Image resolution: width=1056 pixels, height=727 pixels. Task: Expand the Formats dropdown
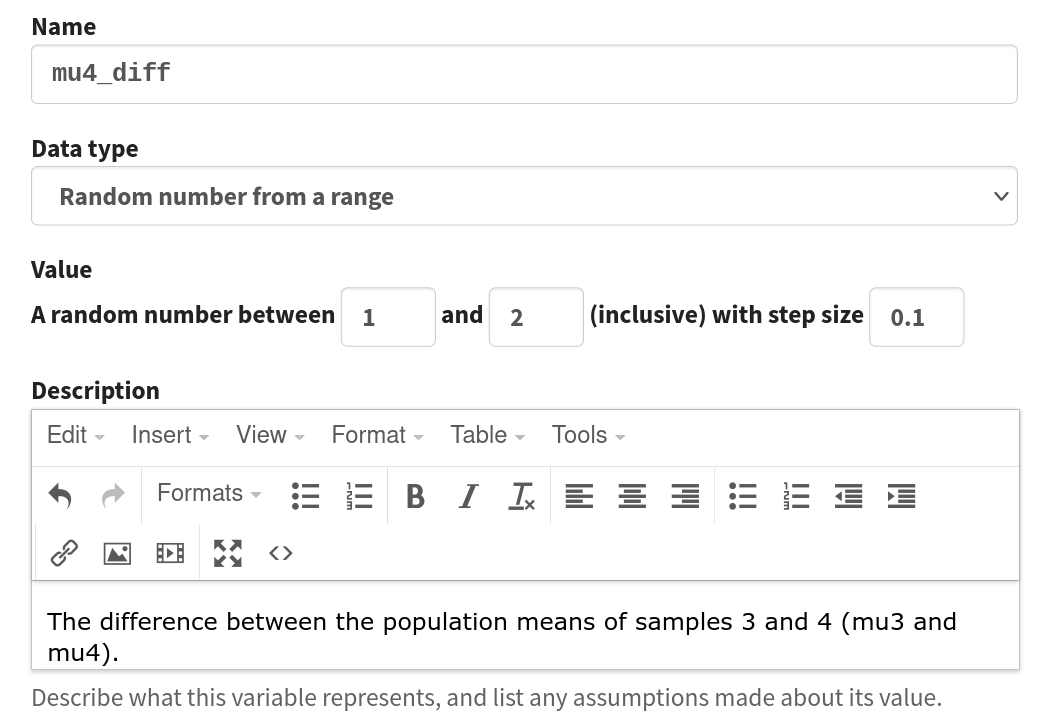[209, 494]
